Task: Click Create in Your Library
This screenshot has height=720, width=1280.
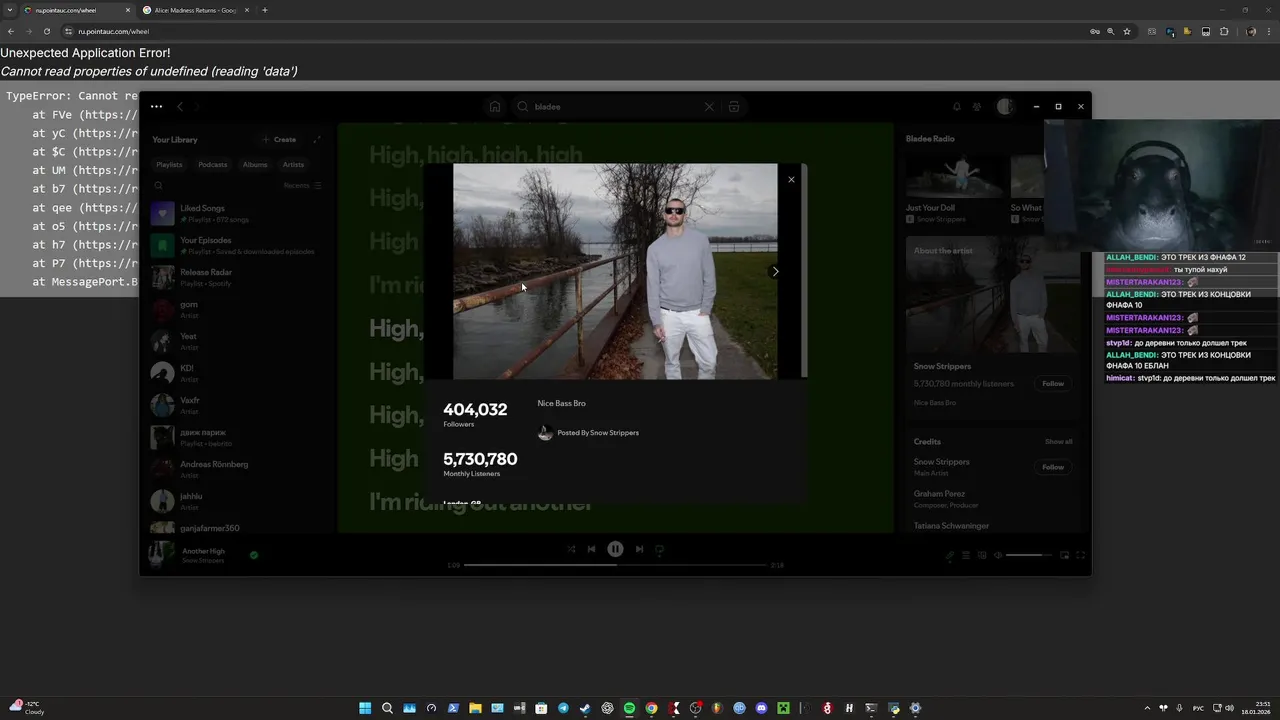Action: [279, 140]
